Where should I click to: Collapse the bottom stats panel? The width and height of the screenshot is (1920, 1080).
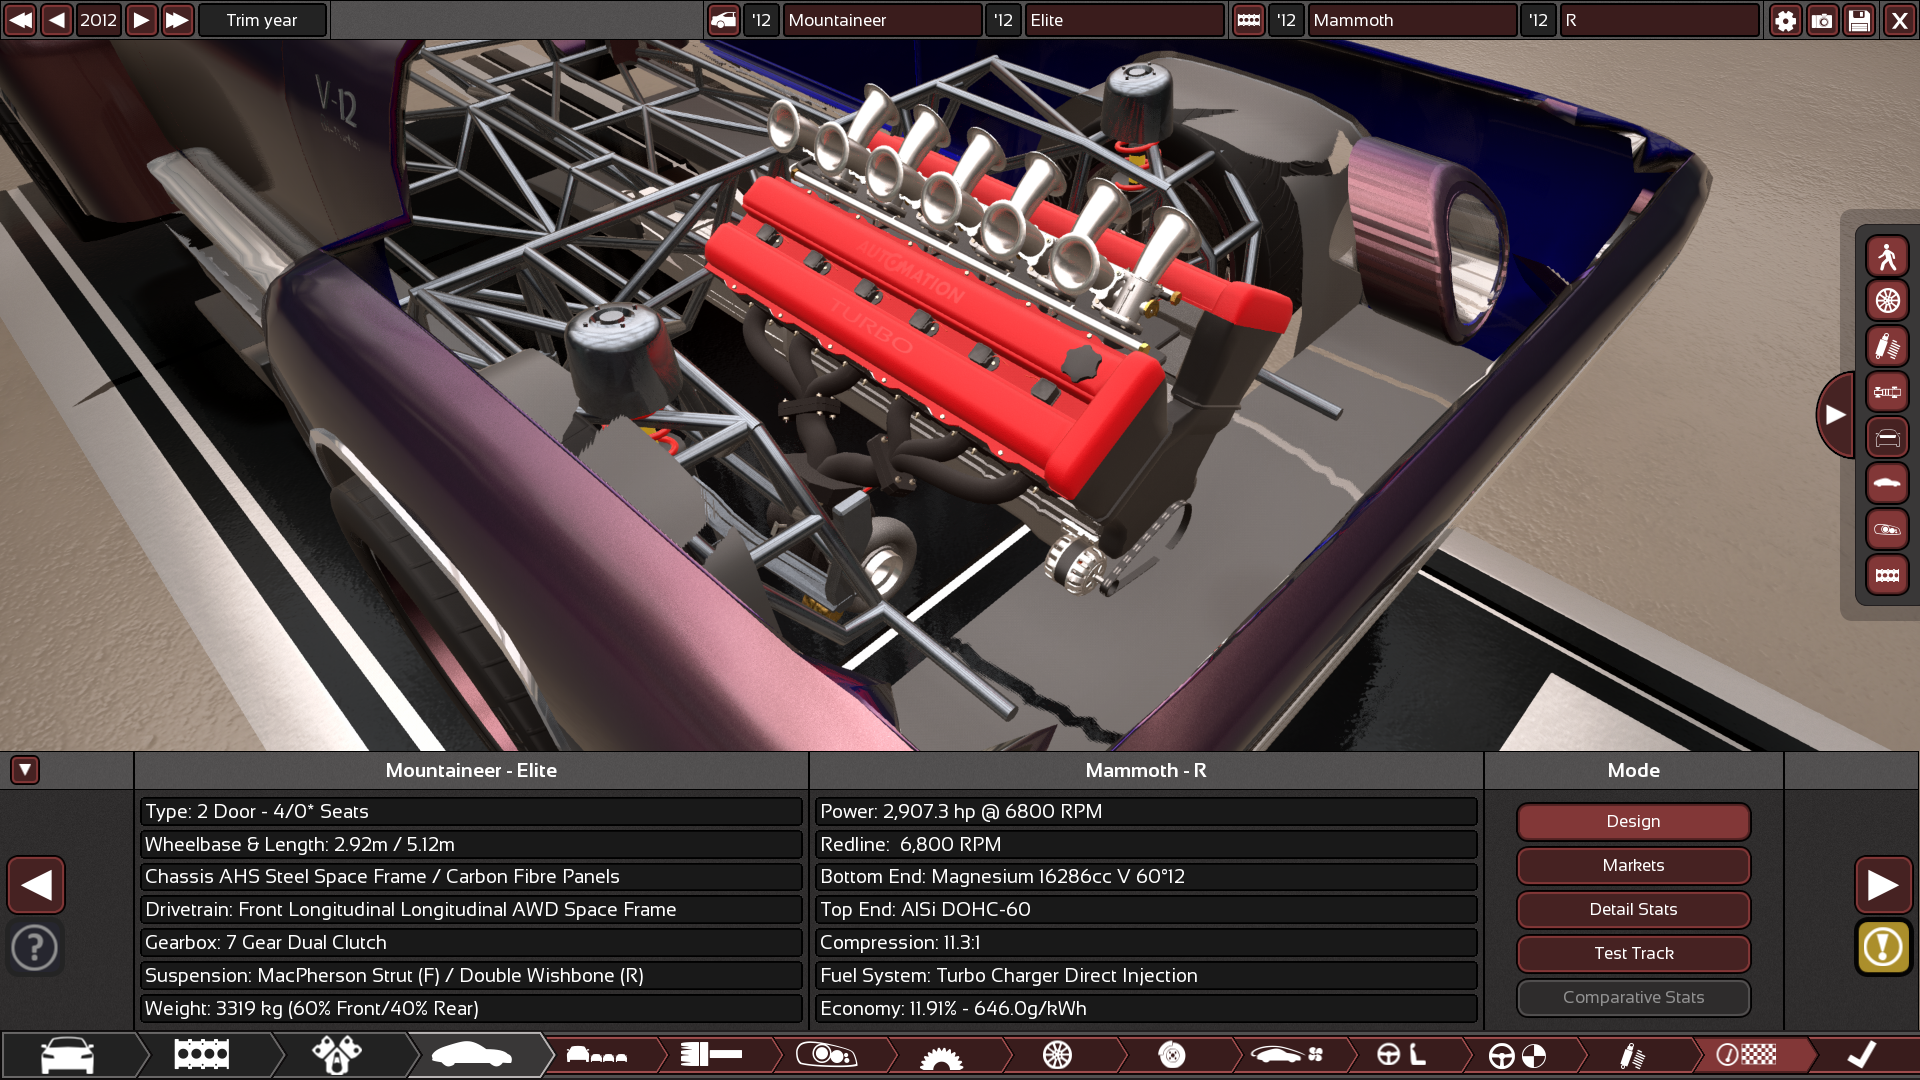(x=25, y=770)
